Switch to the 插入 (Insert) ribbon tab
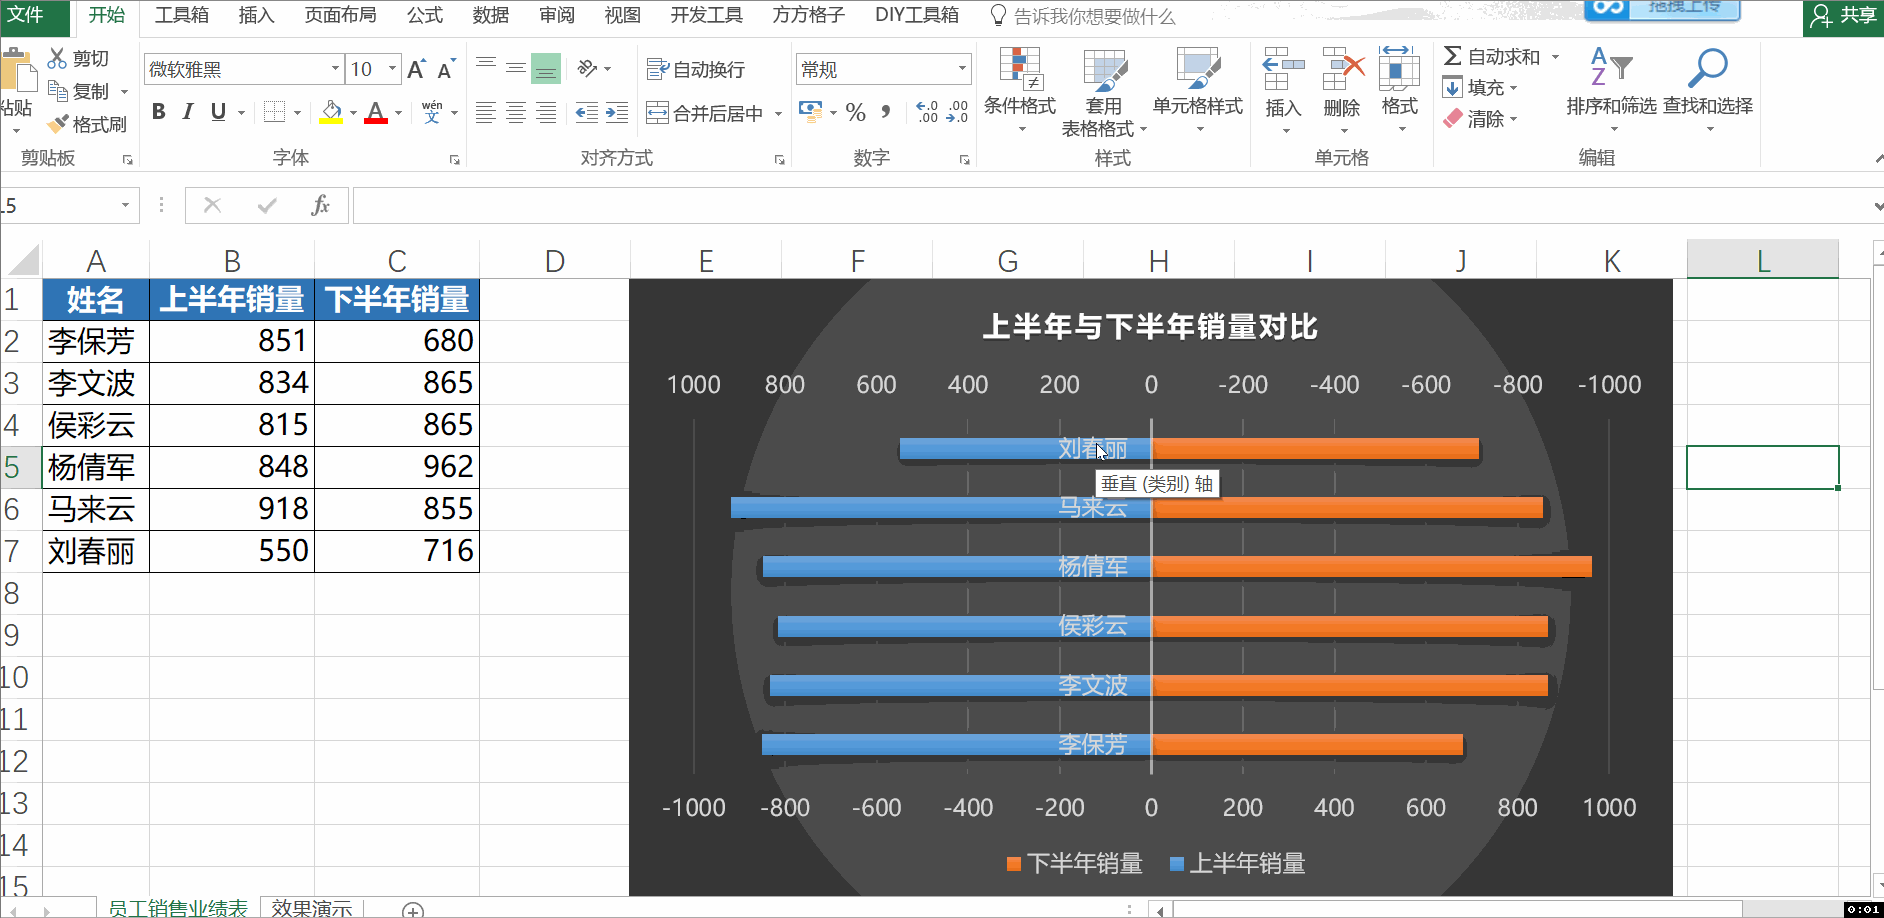The width and height of the screenshot is (1884, 918). coord(256,15)
